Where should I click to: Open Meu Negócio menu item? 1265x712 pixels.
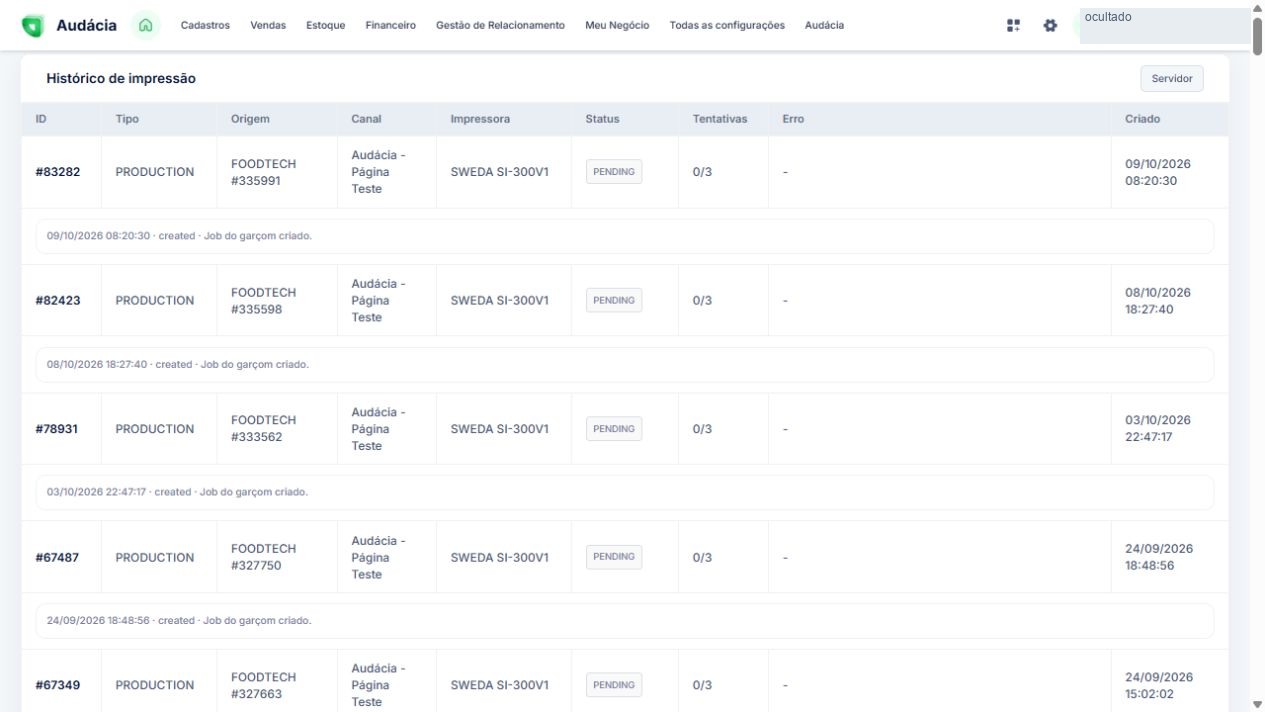point(617,25)
